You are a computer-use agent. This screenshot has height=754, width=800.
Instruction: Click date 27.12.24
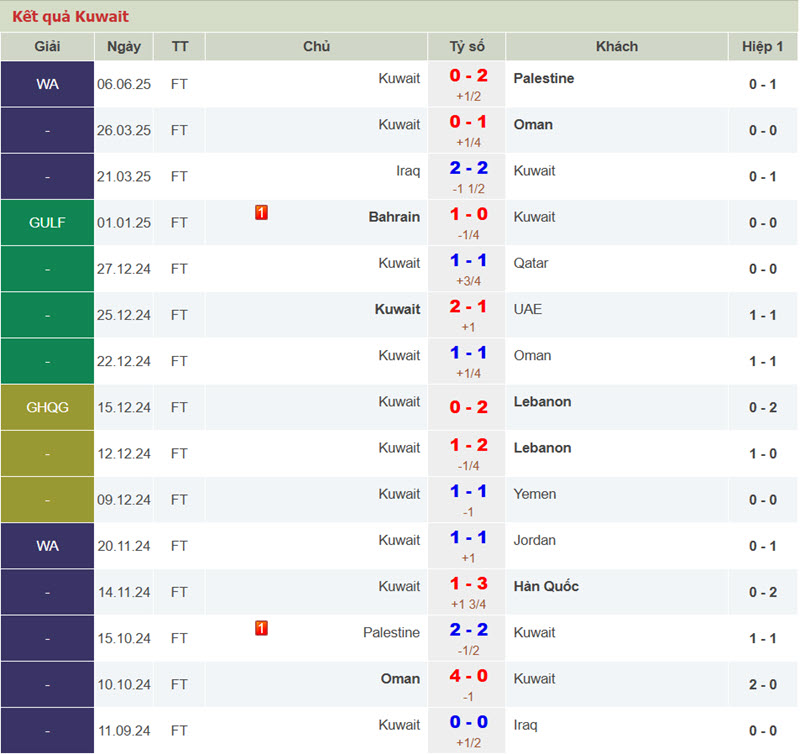(124, 269)
